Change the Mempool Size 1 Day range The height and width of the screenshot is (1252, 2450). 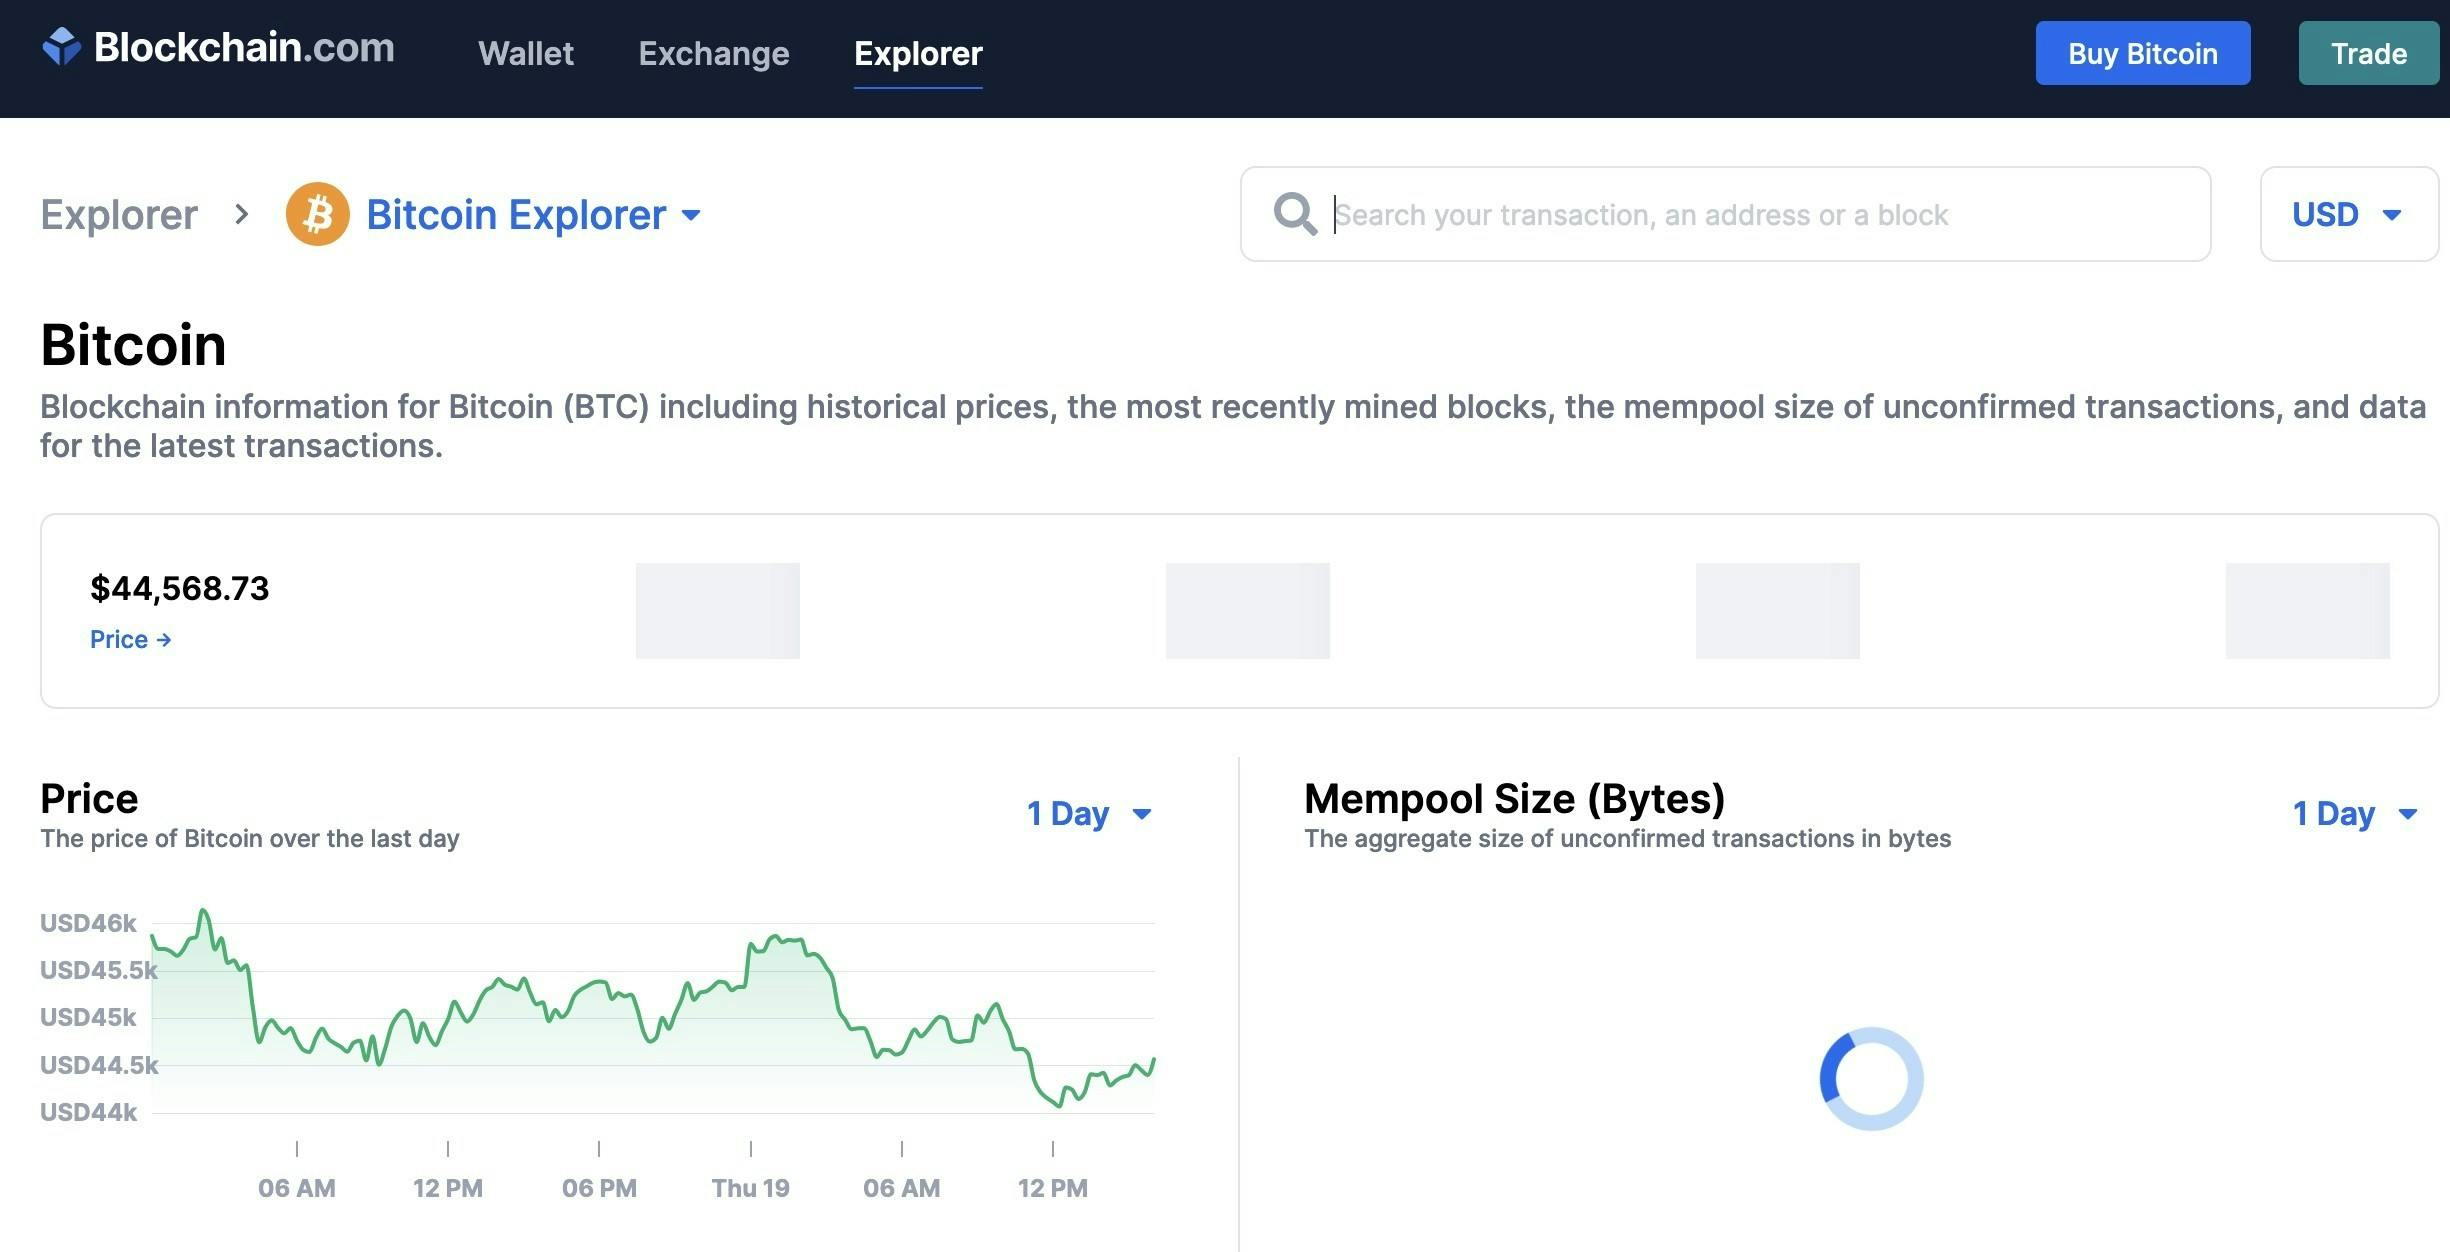(2354, 814)
